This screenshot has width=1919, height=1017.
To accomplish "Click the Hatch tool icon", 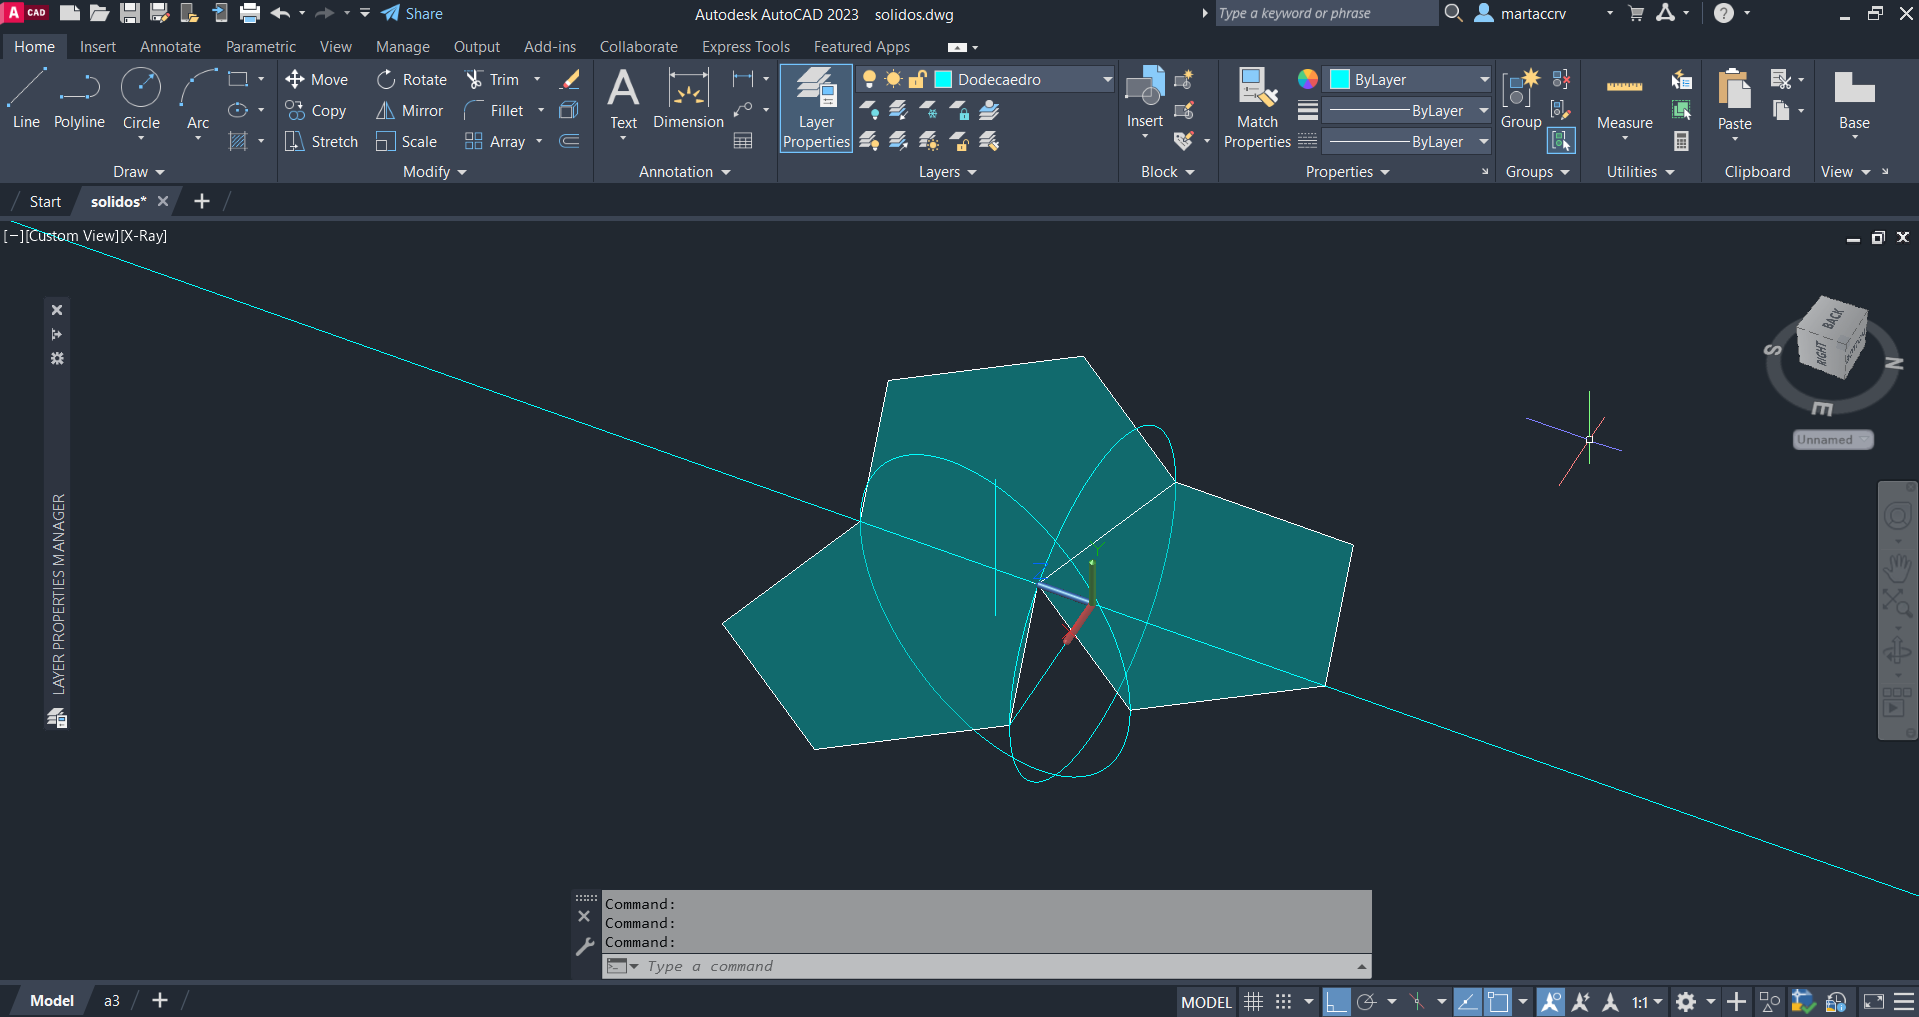I will tap(238, 142).
